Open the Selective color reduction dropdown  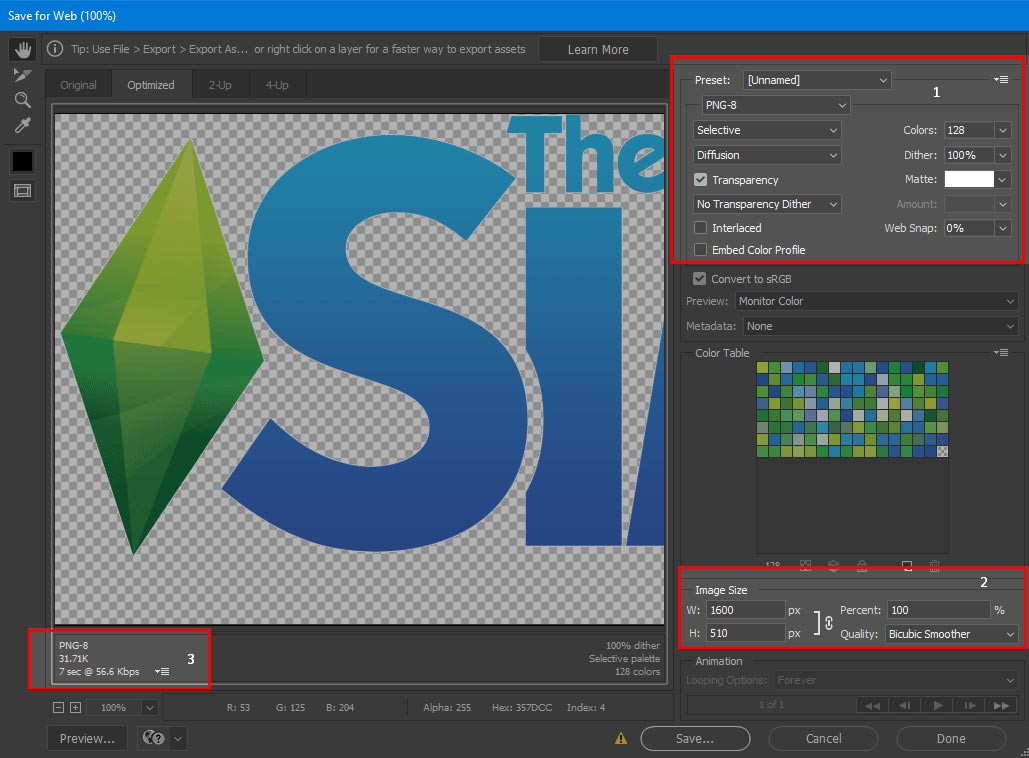point(767,130)
